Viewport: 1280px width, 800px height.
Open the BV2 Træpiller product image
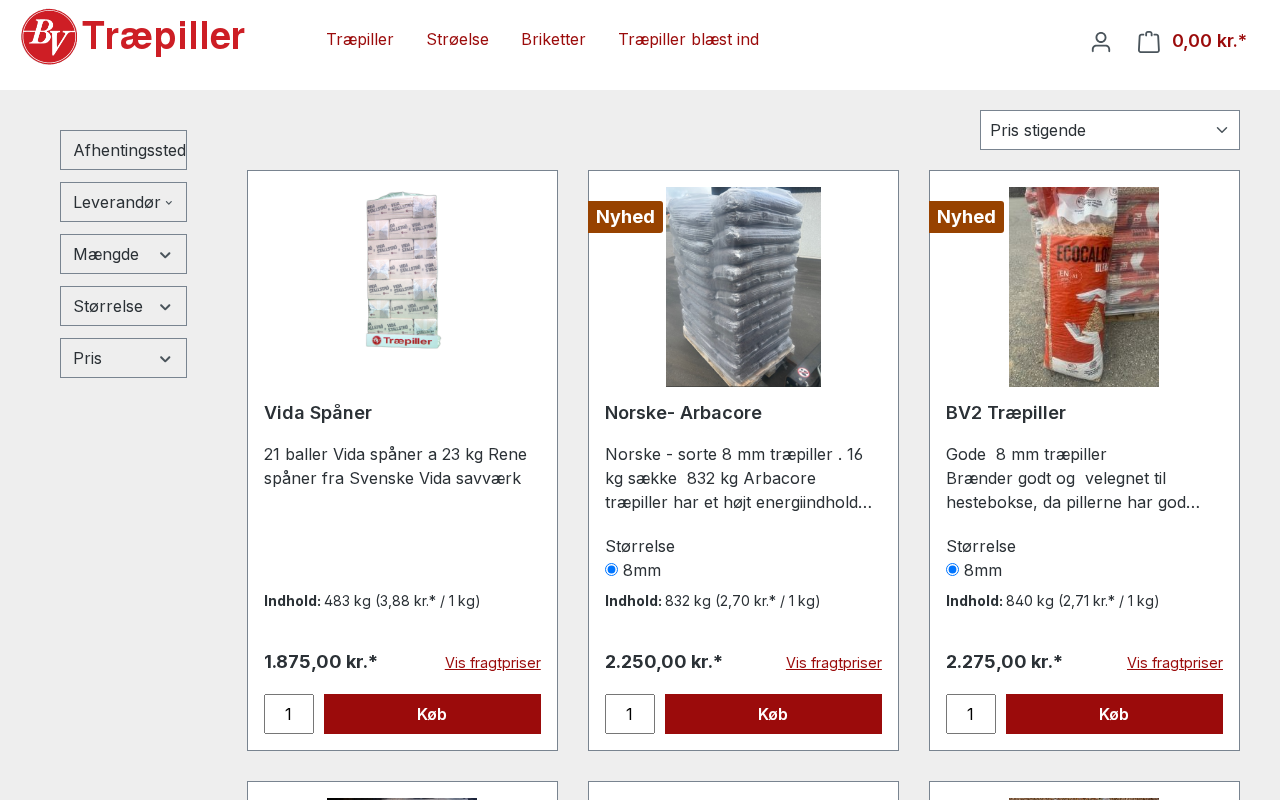tap(1083, 287)
